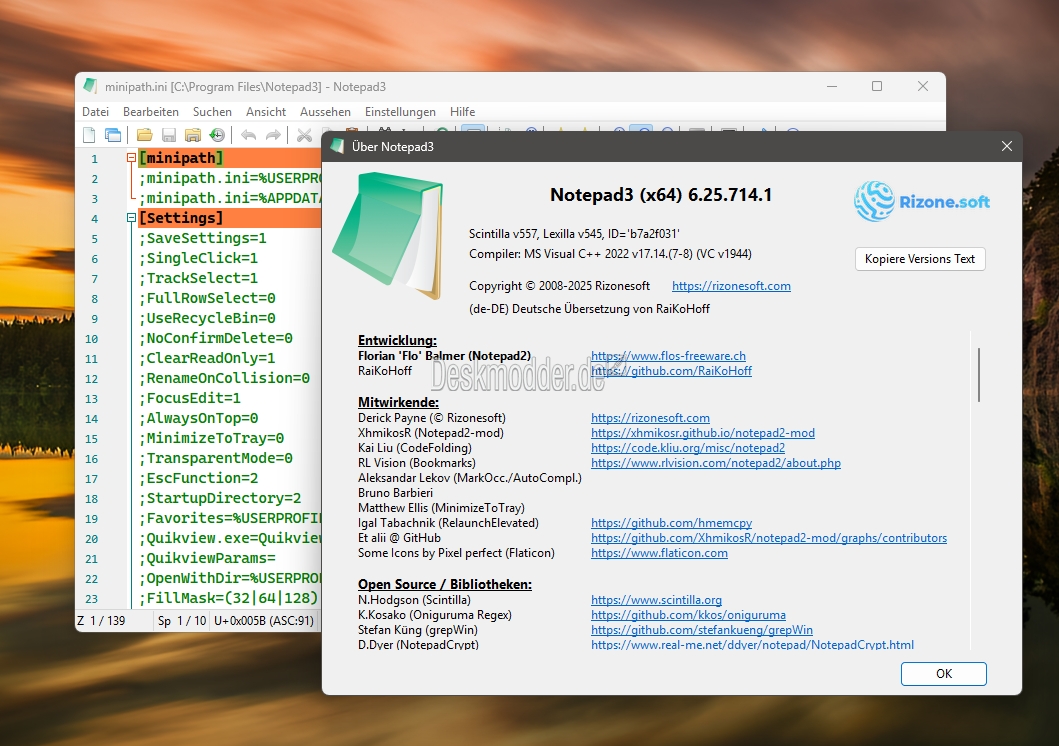Click the Rizone.soft logo in the about dialog
Image resolution: width=1059 pixels, height=746 pixels.
[x=922, y=201]
